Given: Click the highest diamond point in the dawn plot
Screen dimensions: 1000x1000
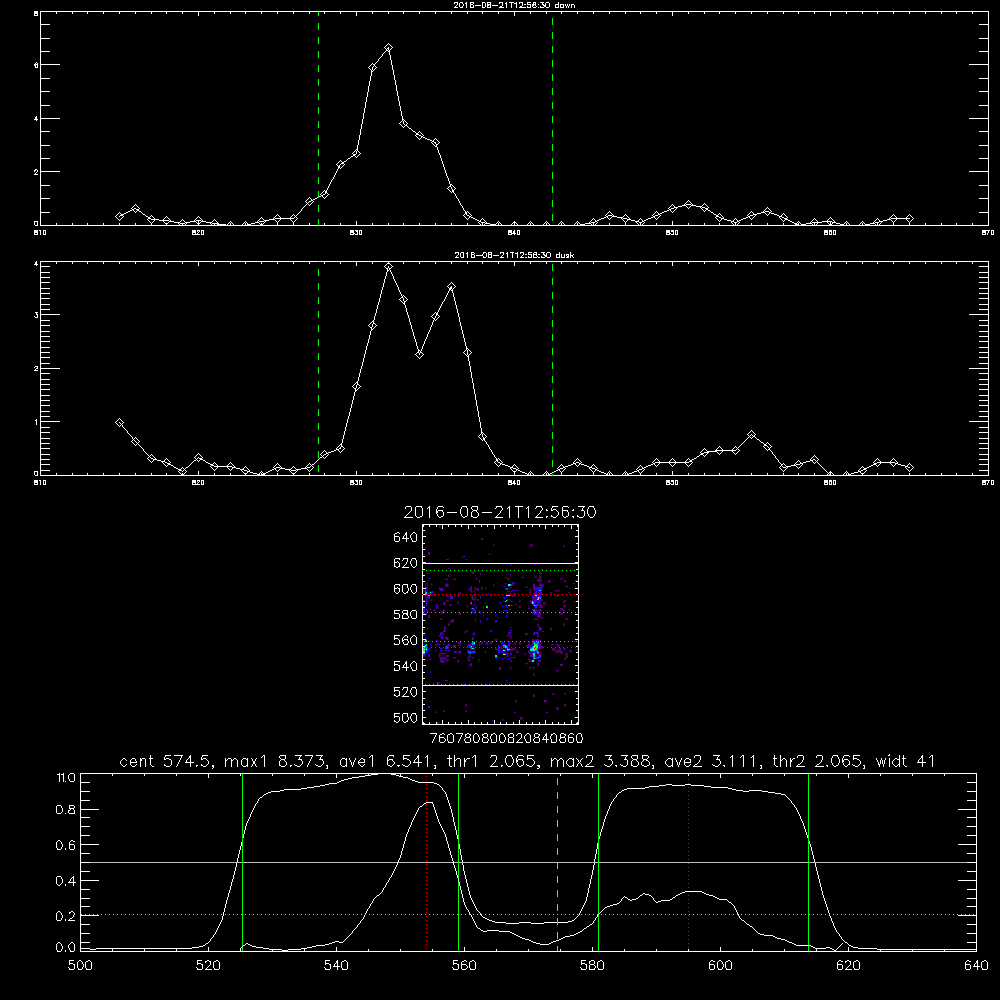Looking at the screenshot, I should pyautogui.click(x=388, y=48).
